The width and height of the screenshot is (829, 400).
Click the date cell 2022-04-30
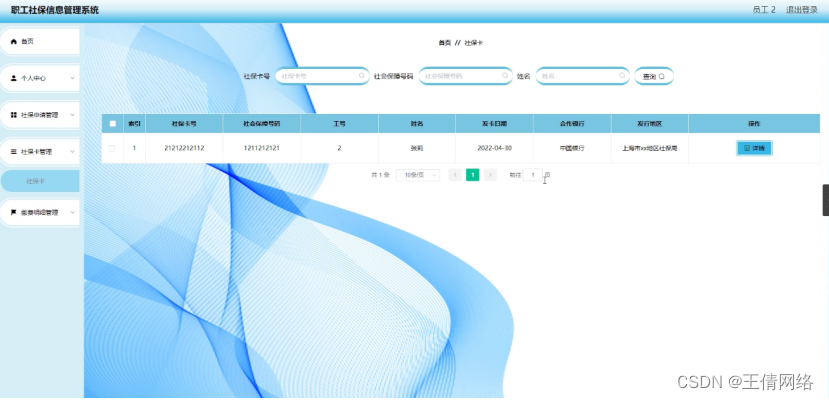tap(494, 148)
